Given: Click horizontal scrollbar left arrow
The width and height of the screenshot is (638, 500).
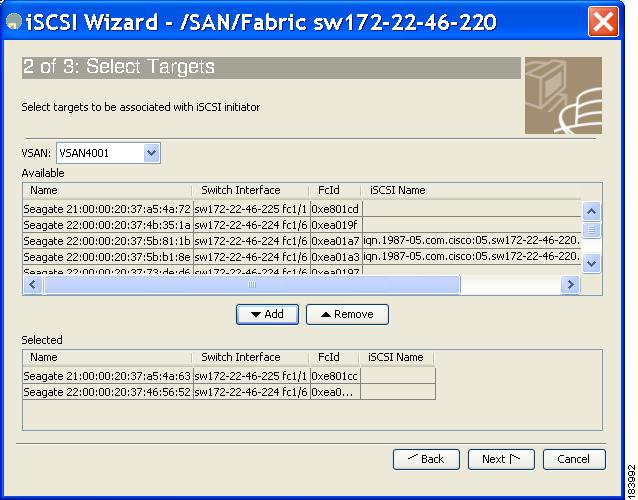Looking at the screenshot, I should [33, 284].
